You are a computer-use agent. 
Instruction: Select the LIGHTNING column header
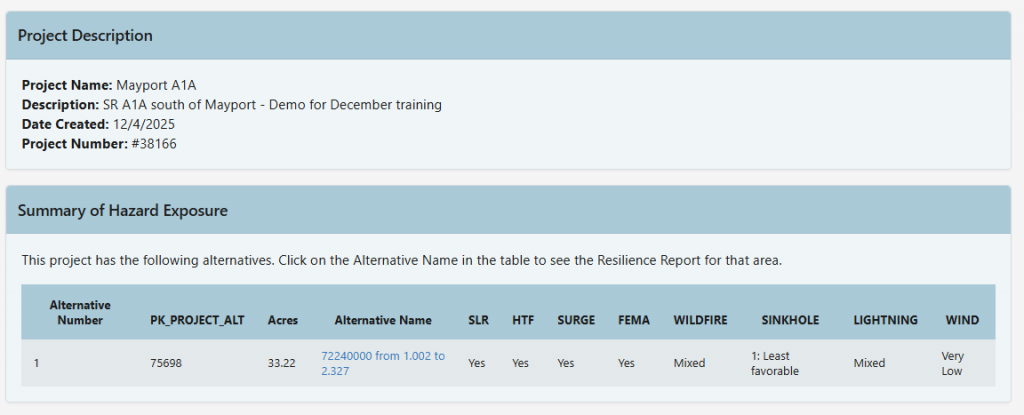pos(885,320)
